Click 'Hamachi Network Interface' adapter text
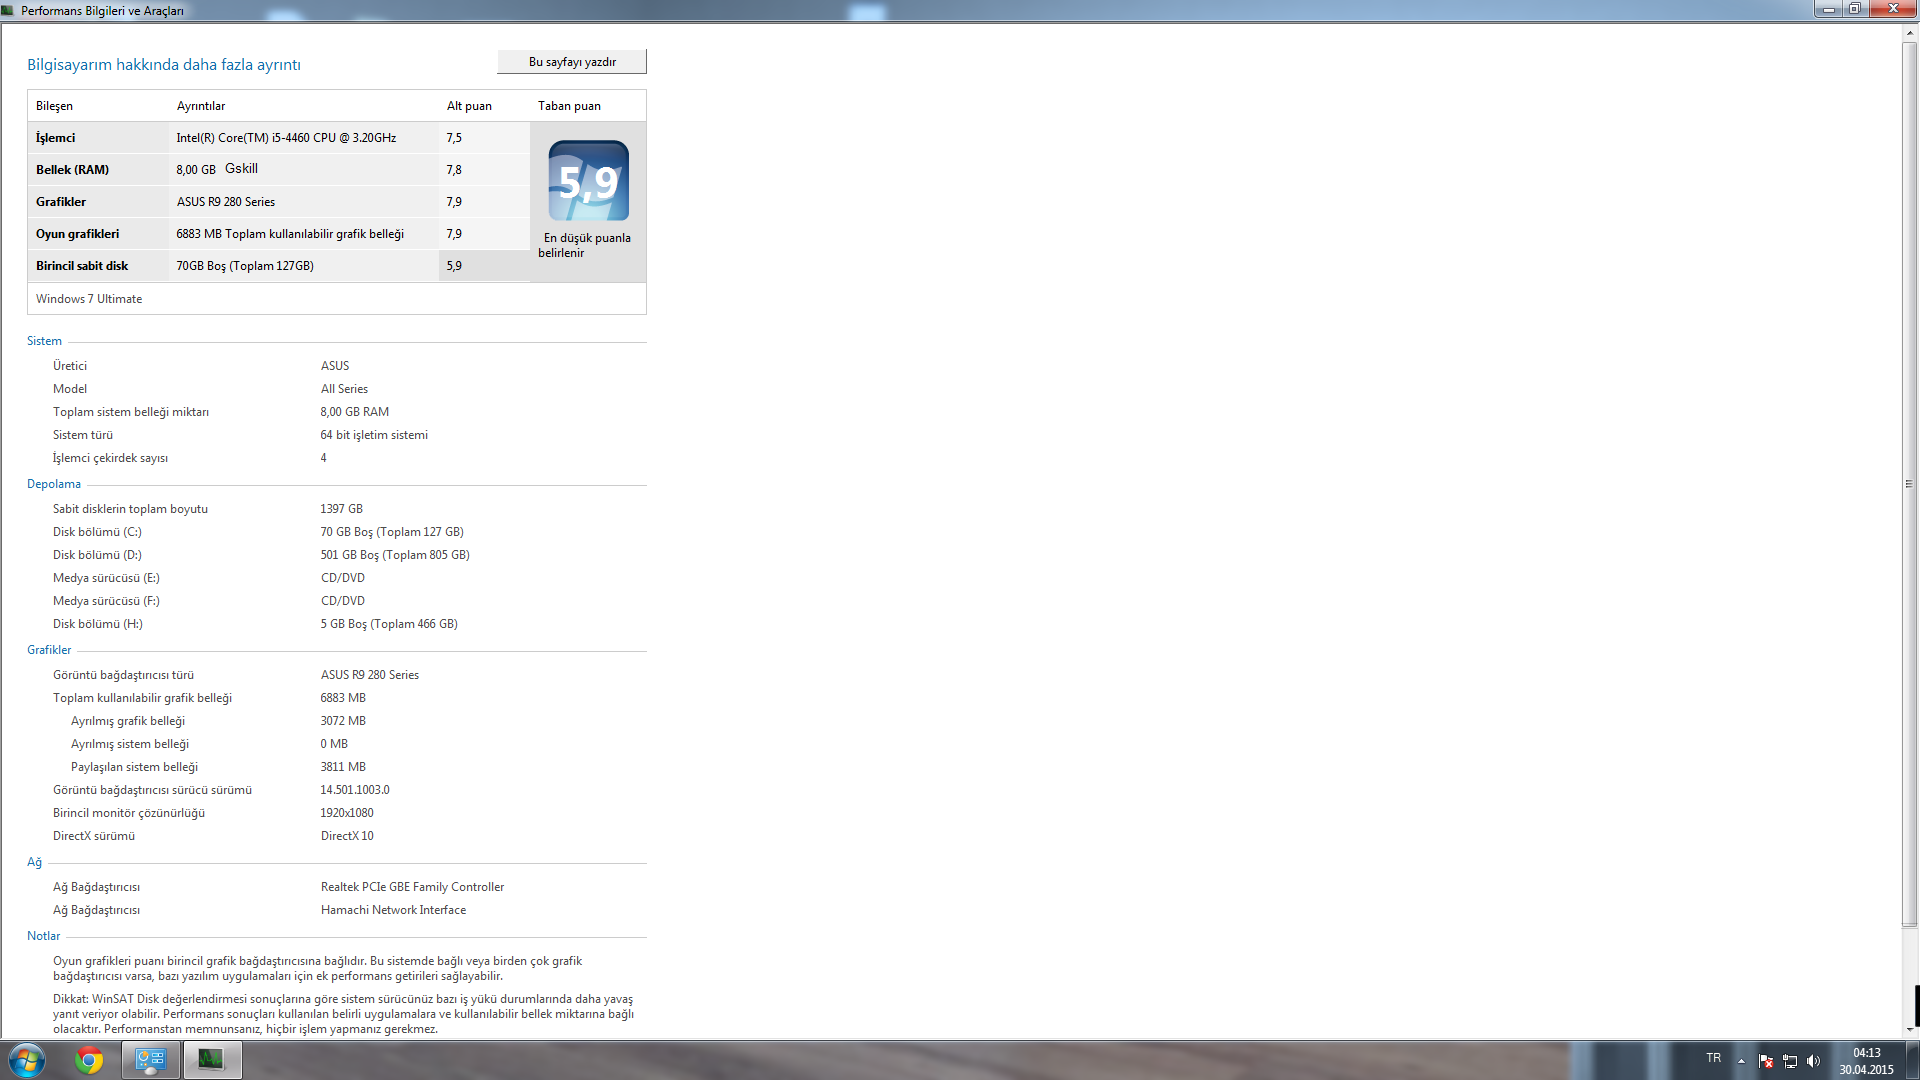Screen dimensions: 1920x1080 coord(393,910)
